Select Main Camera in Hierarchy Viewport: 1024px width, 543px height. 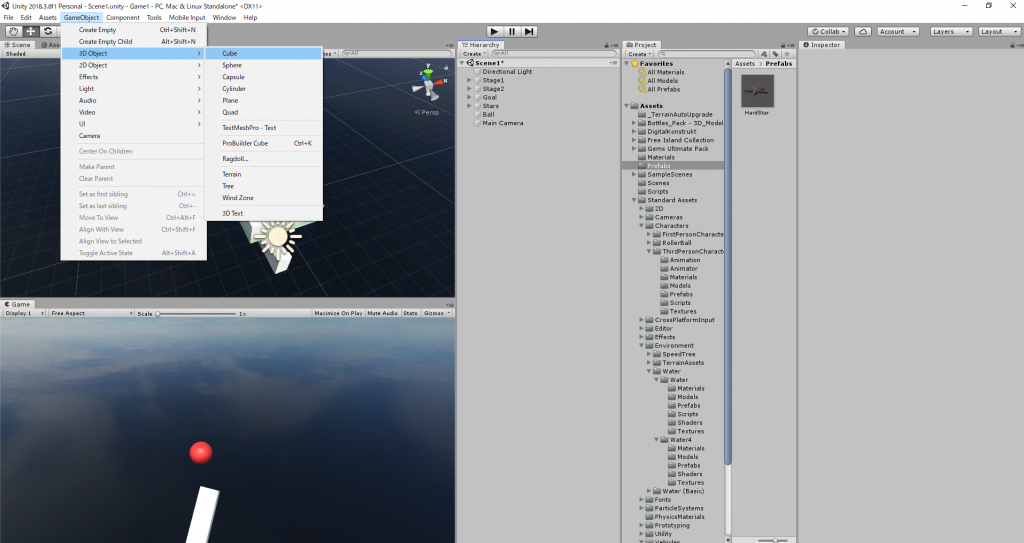502,123
